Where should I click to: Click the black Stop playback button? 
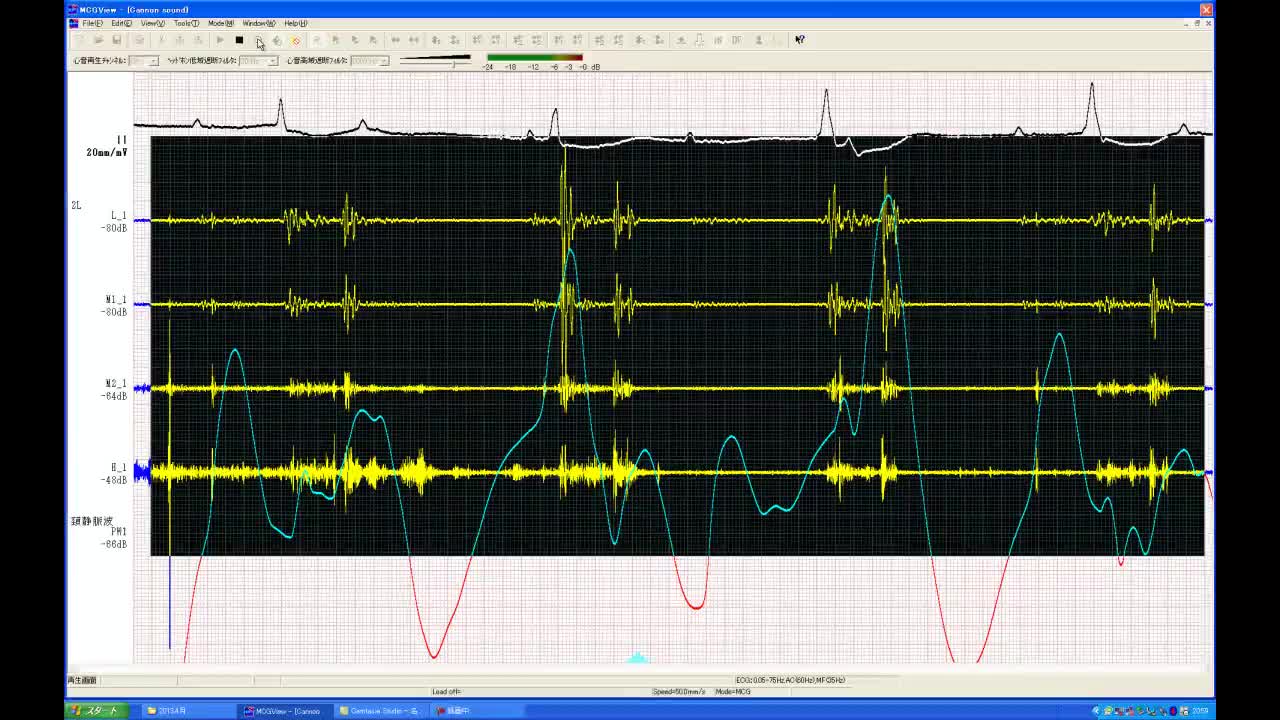click(x=239, y=40)
